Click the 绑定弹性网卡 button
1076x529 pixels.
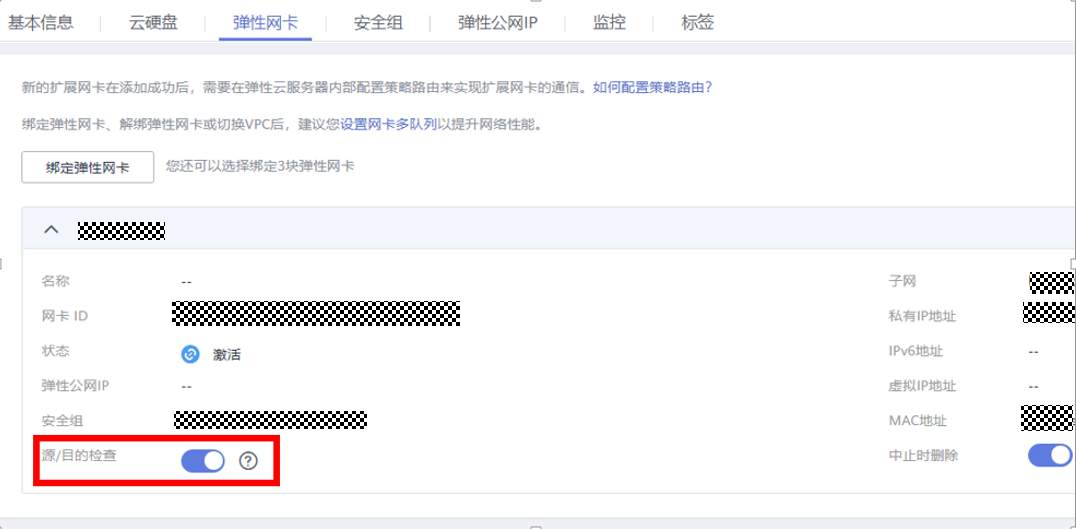point(88,167)
